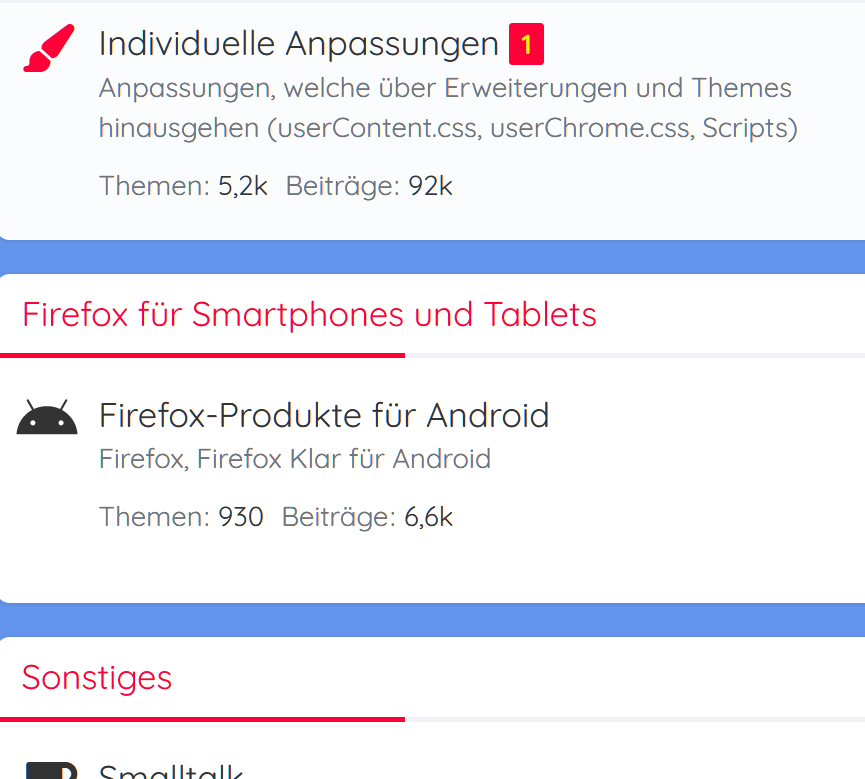Click red underline beneath Sonstiges heading

pyautogui.click(x=202, y=718)
